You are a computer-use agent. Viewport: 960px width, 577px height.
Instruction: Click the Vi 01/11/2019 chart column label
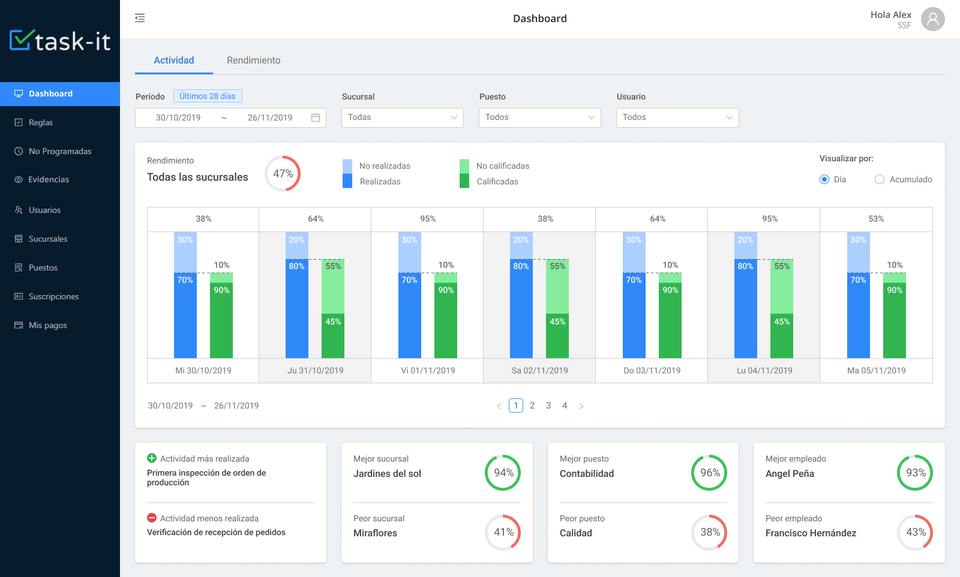[428, 371]
